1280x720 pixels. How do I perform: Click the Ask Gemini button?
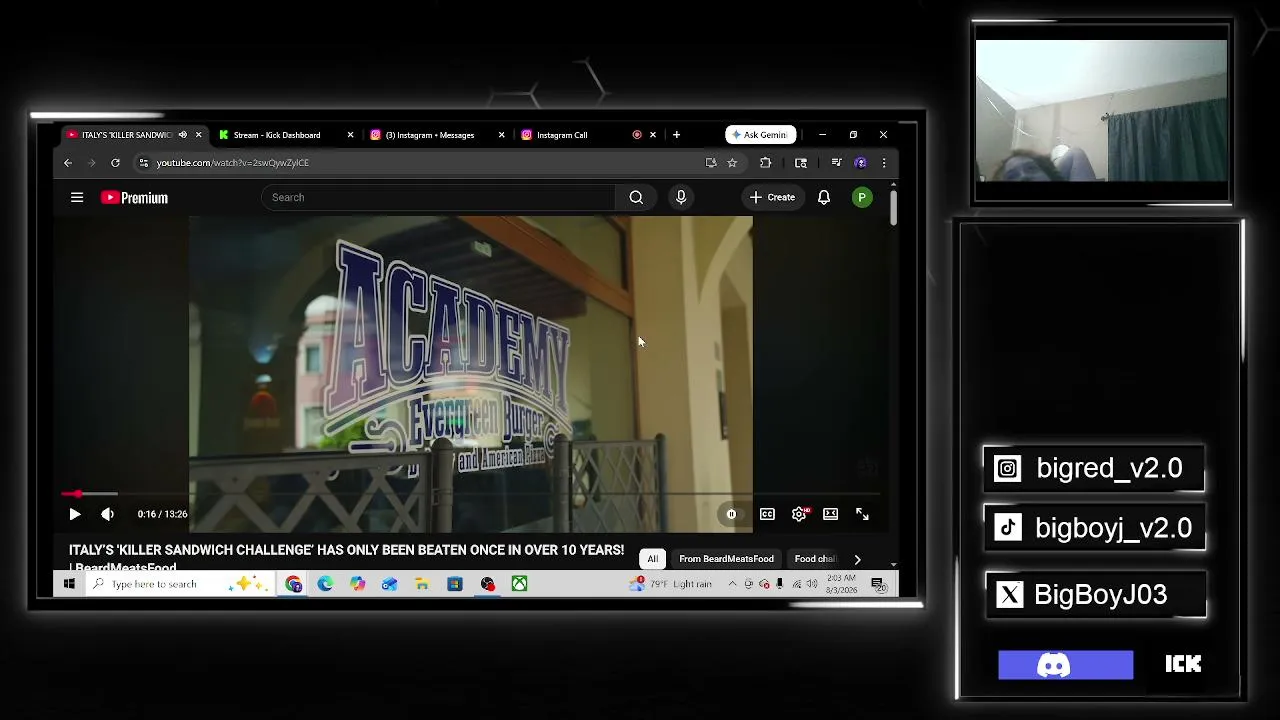(x=760, y=135)
